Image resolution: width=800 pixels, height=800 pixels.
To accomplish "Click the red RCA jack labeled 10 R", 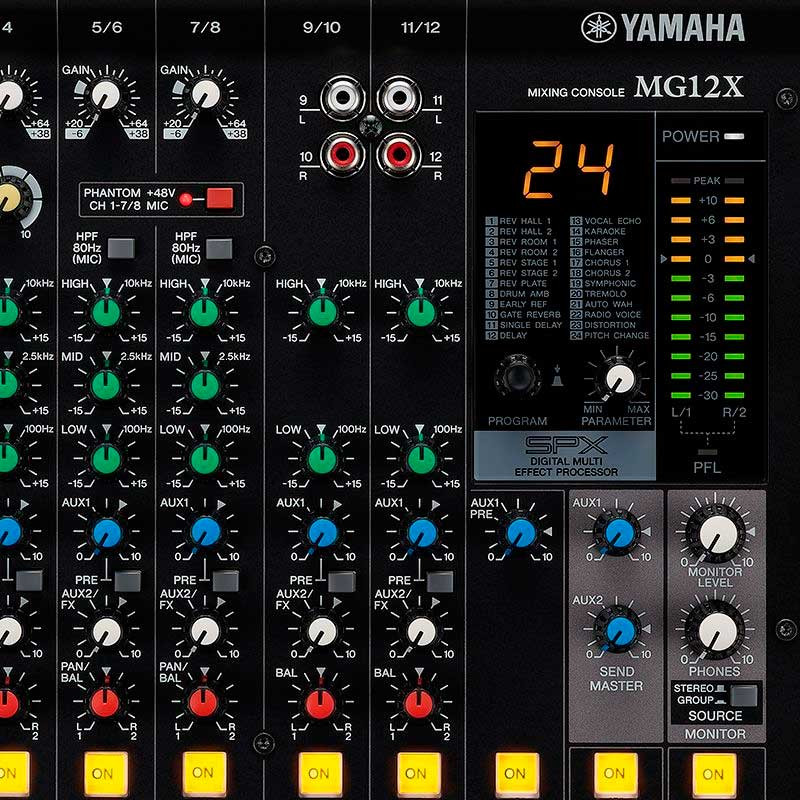I will (342, 154).
